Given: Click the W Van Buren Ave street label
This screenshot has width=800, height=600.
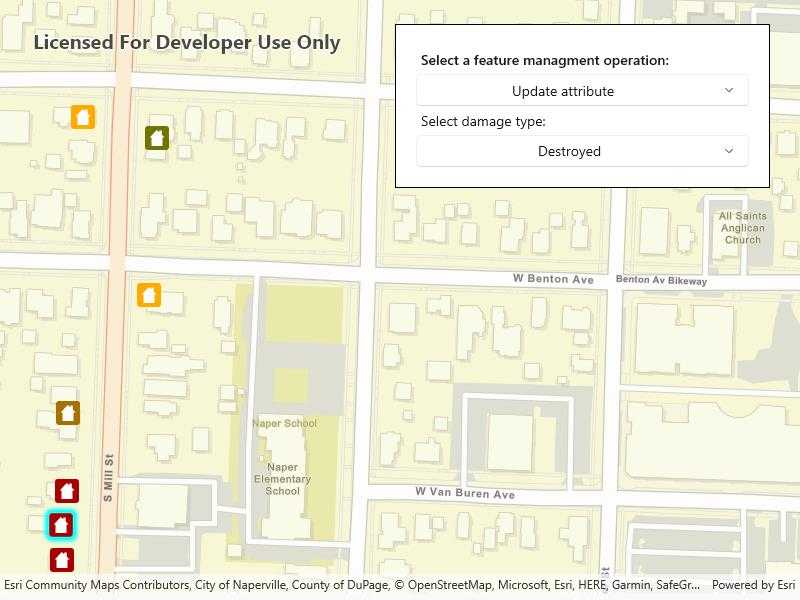Looking at the screenshot, I should [465, 493].
